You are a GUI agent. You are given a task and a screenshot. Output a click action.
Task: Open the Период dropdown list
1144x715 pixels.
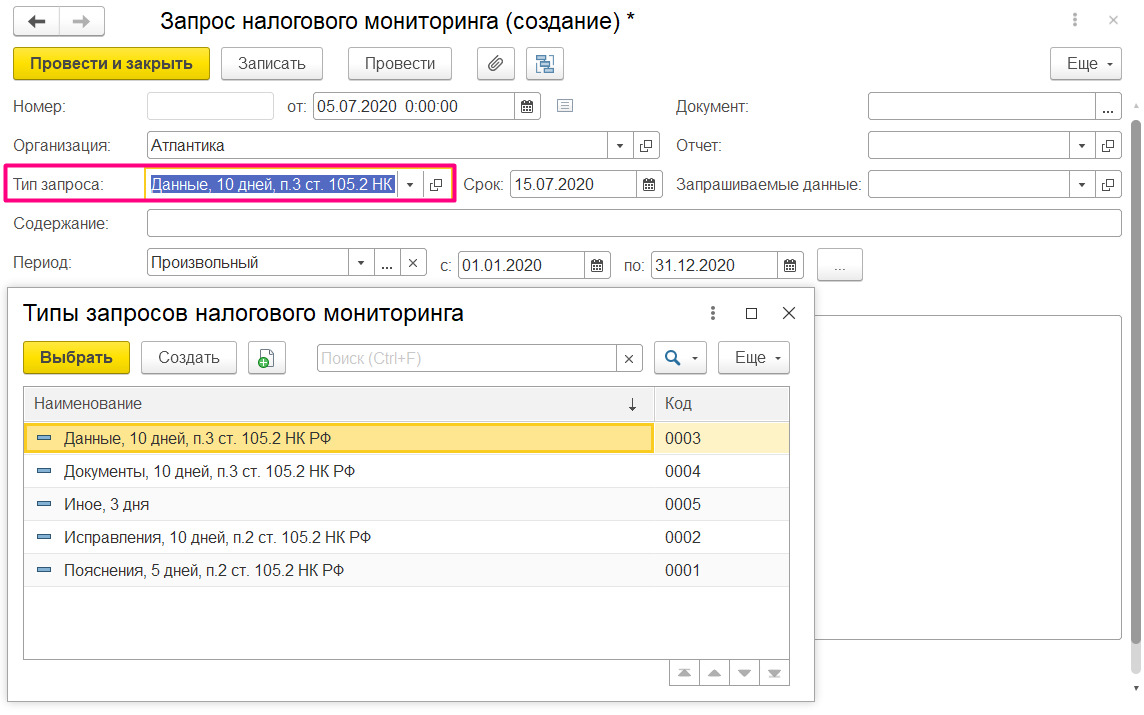pos(361,261)
